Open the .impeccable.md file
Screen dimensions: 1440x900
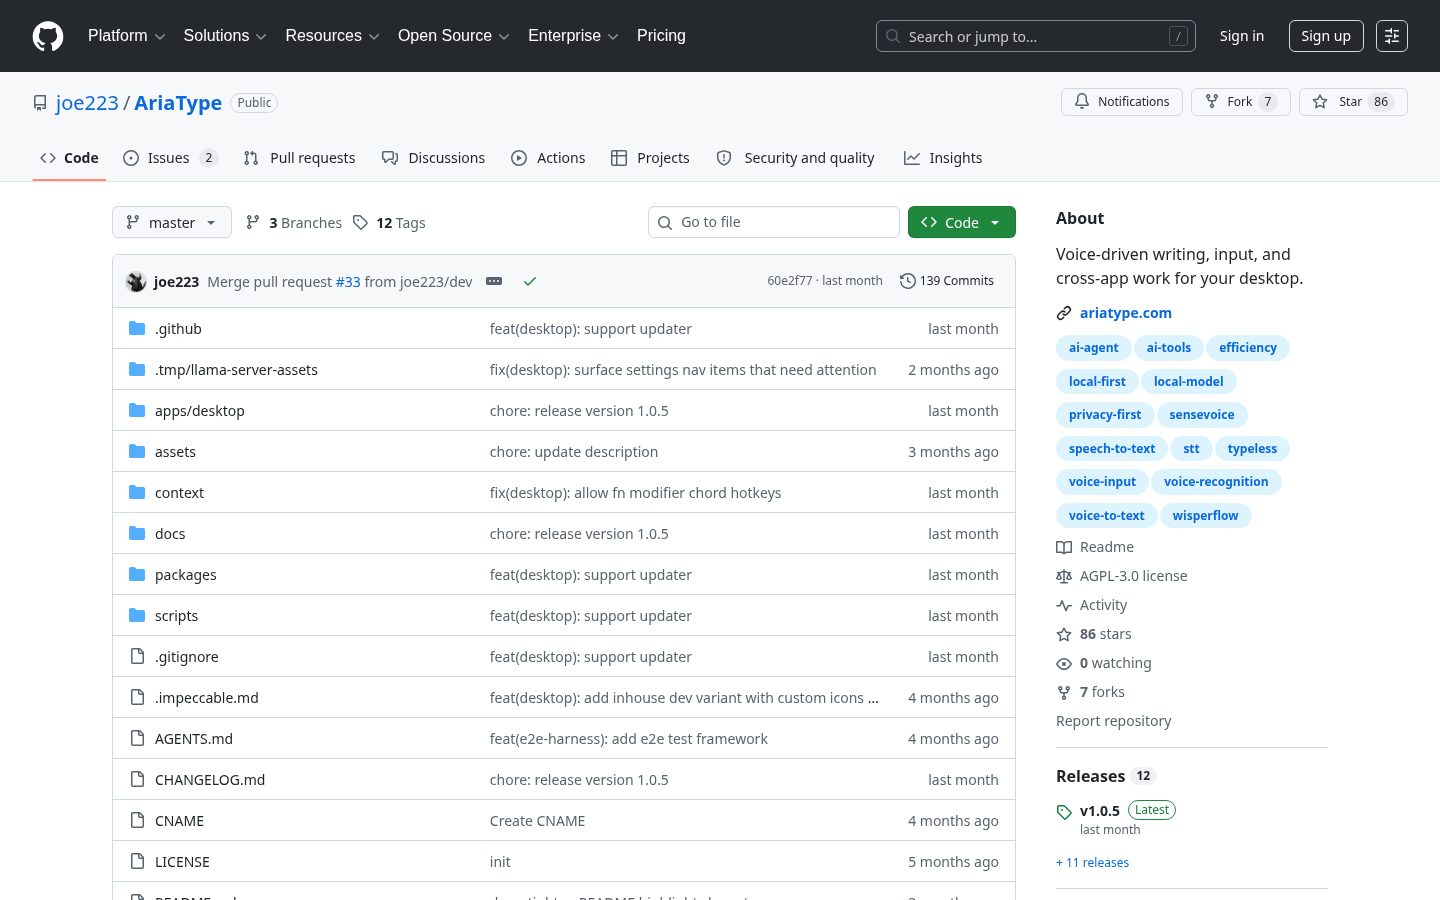coord(207,698)
